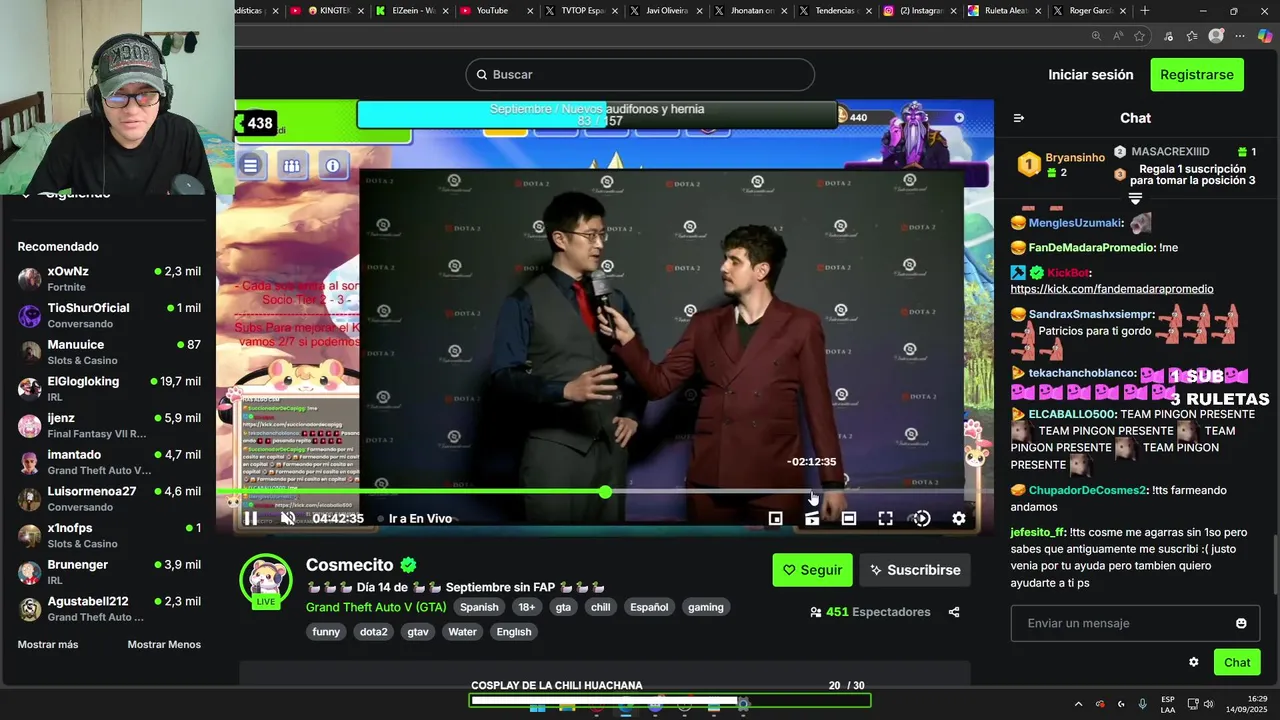The height and width of the screenshot is (720, 1280).
Task: Share the stream via share icon
Action: [x=954, y=612]
